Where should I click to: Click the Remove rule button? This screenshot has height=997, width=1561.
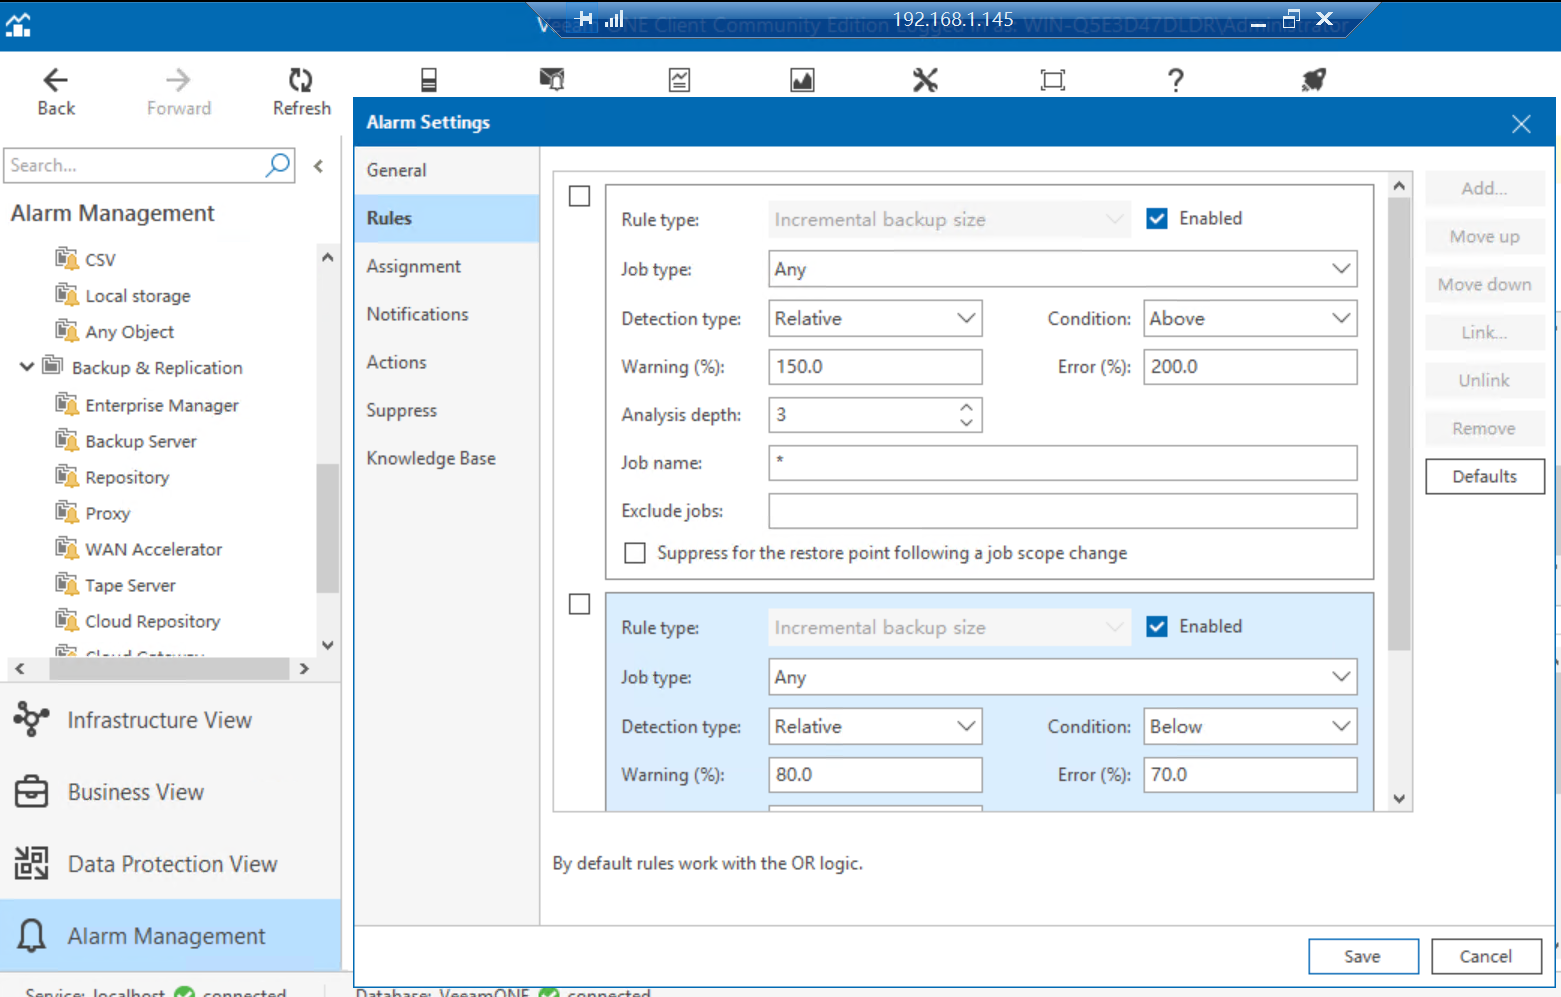pos(1485,428)
